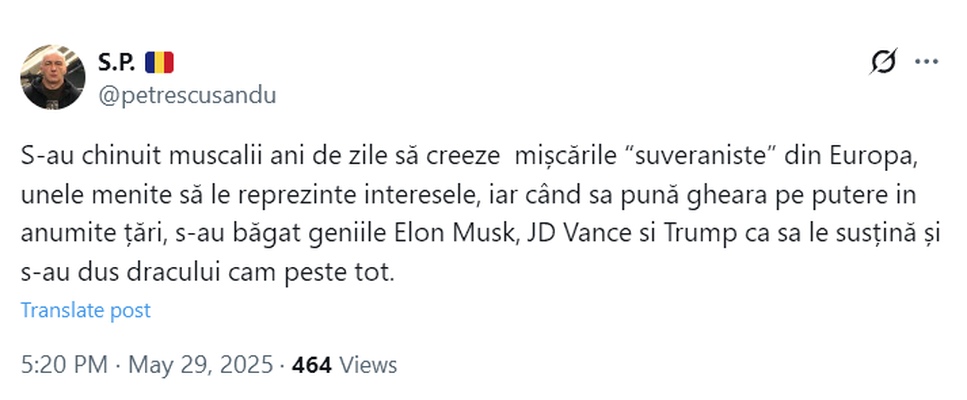This screenshot has width=967, height=400.
Task: Open the three-dot More options menu
Action: pyautogui.click(x=927, y=62)
